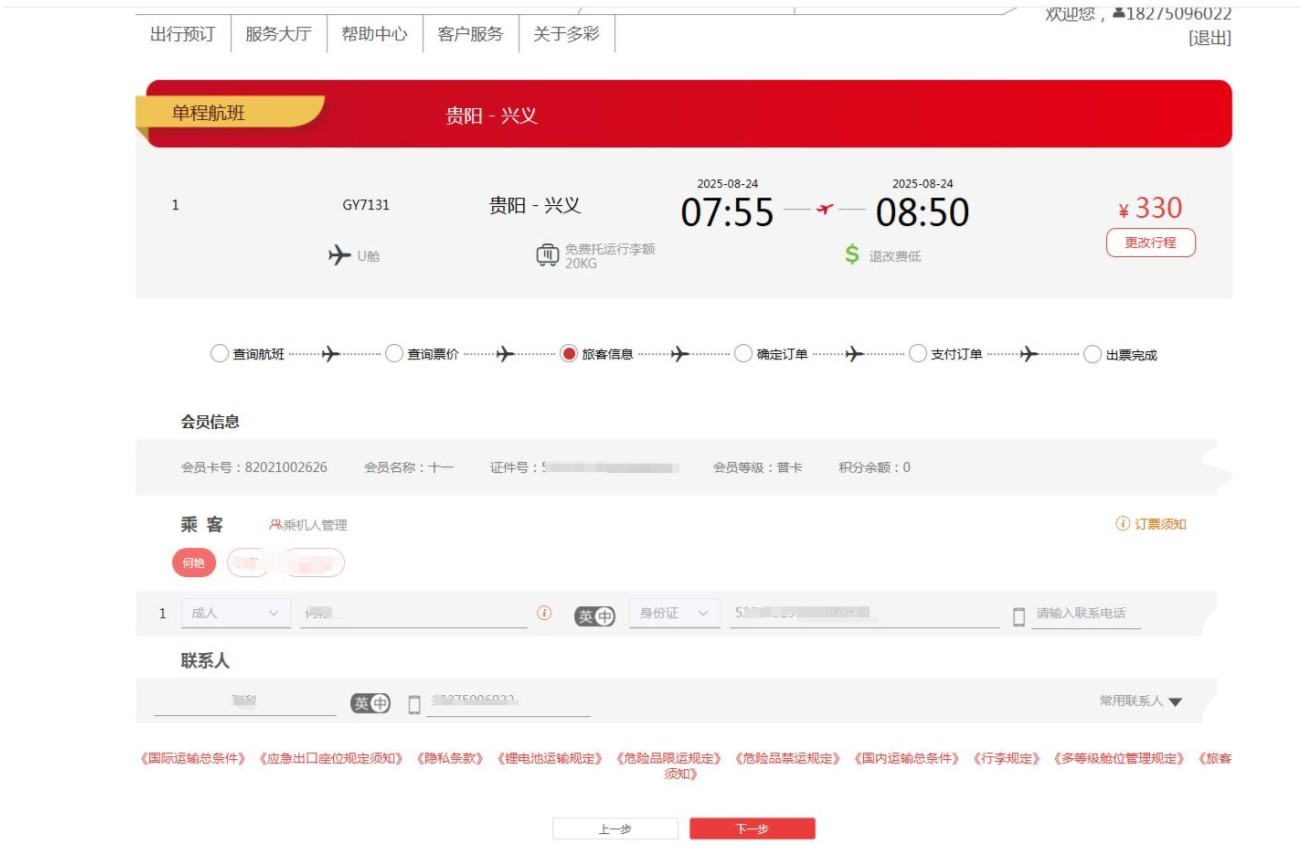Select the 旅客信息 step radio button
Screen dimensions: 1304x848
[x=569, y=353]
